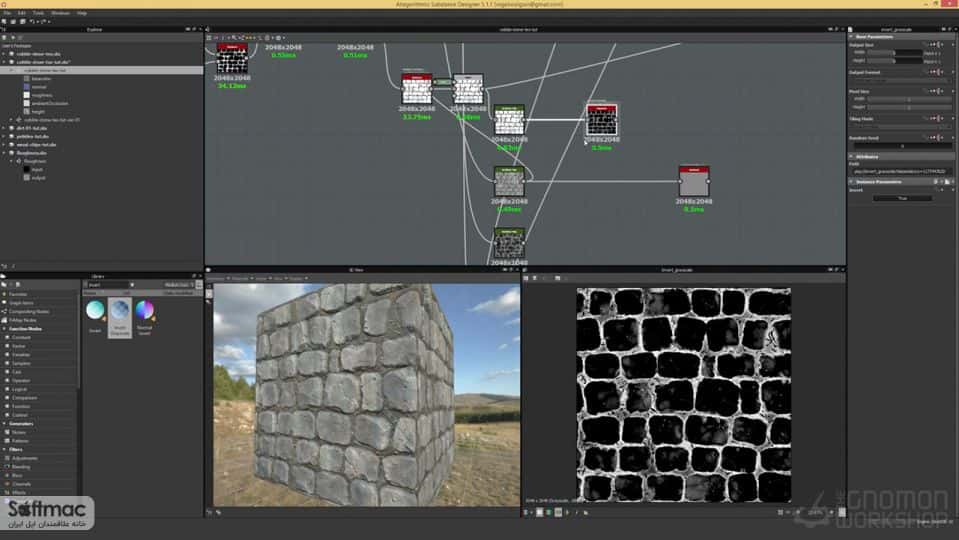959x540 pixels.
Task: Select Comparison under Function Nodes
Action: pyautogui.click(x=24, y=398)
